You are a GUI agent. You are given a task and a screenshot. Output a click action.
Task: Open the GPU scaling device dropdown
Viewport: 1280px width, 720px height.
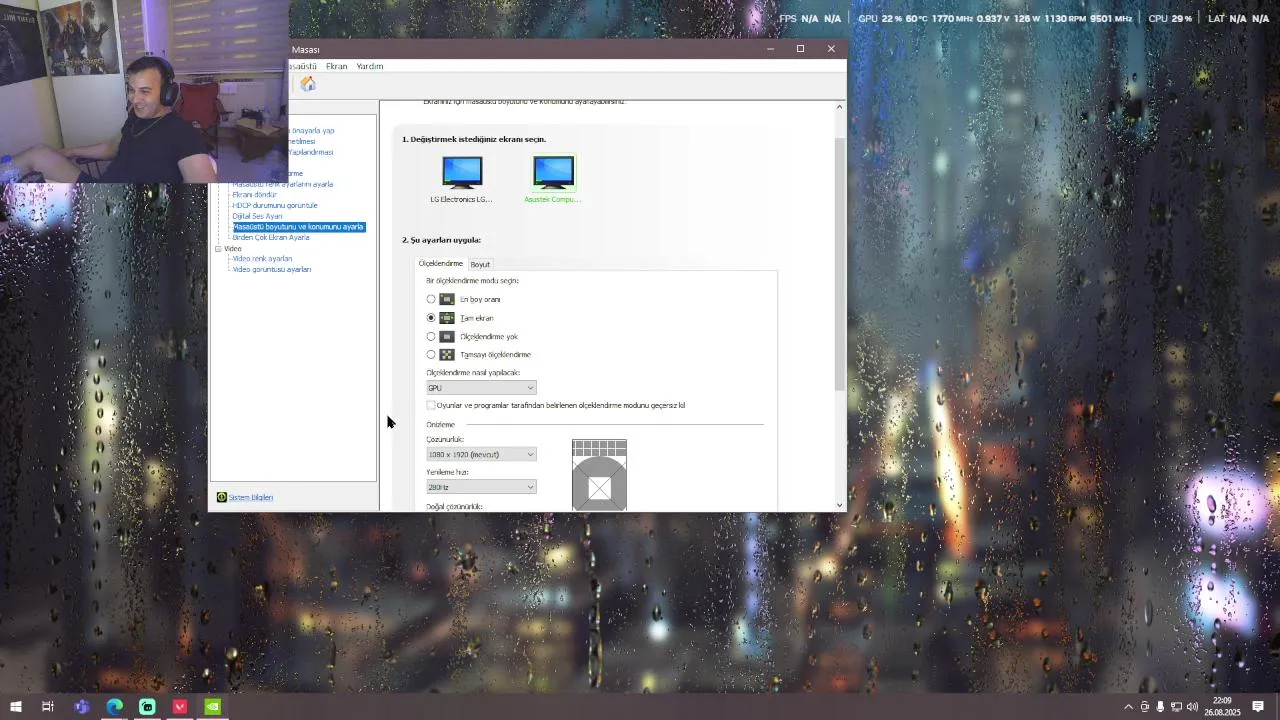point(481,387)
